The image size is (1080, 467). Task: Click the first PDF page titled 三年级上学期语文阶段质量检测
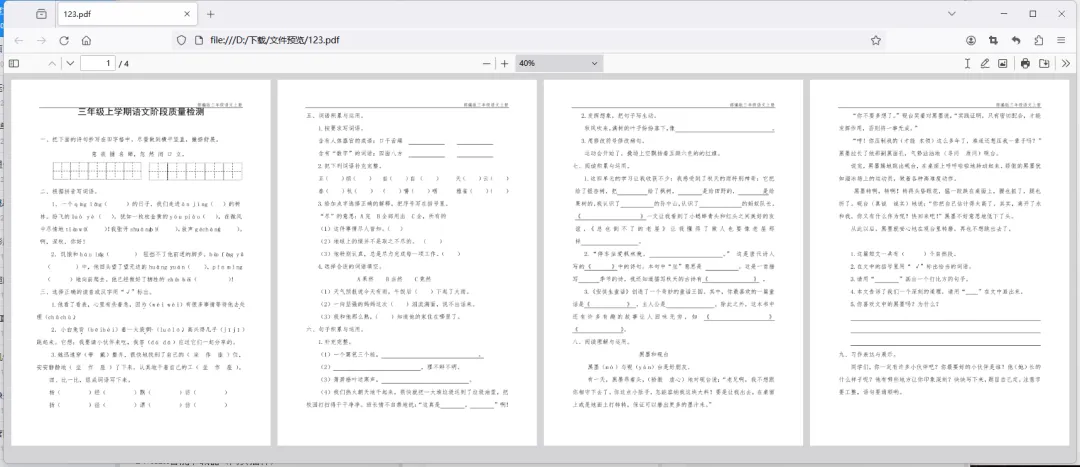point(141,262)
